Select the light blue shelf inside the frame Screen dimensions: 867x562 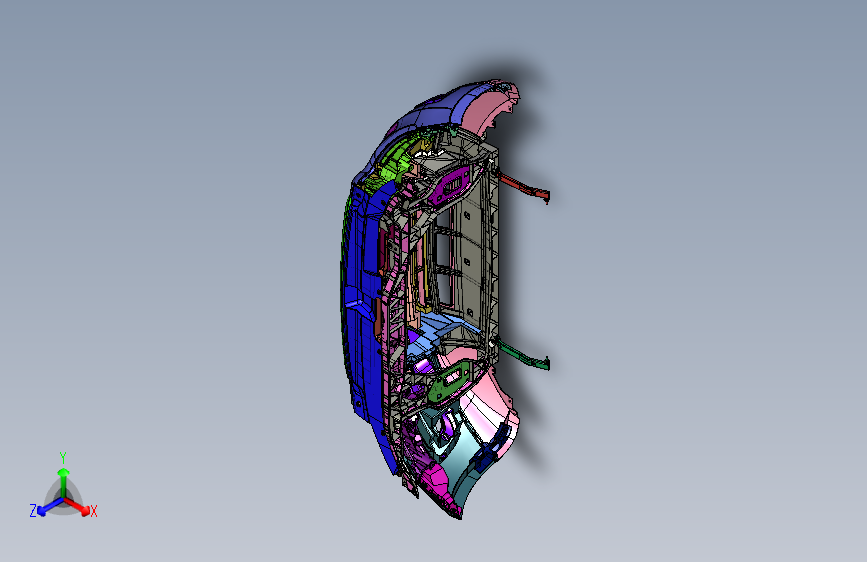[432, 333]
